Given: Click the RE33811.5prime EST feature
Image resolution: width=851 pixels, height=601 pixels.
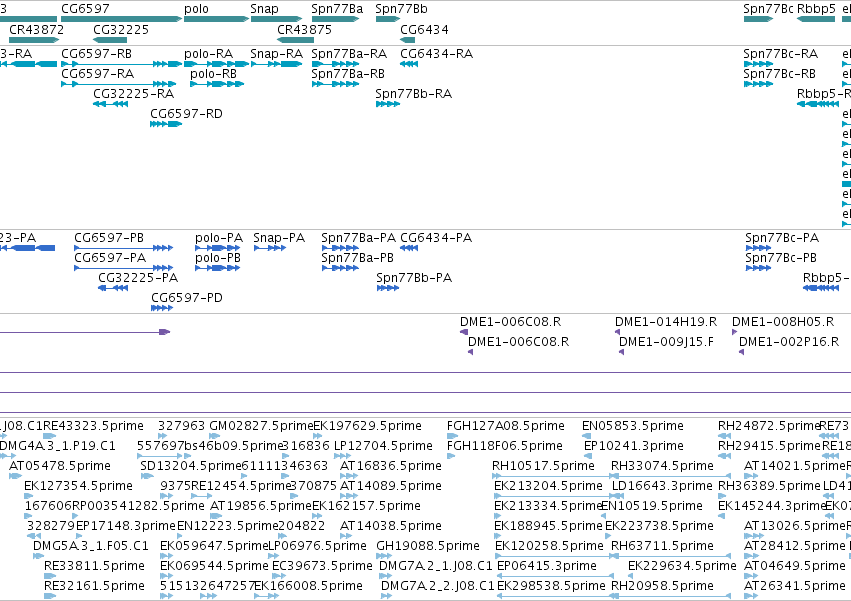Looking at the screenshot, I should pyautogui.click(x=50, y=576).
